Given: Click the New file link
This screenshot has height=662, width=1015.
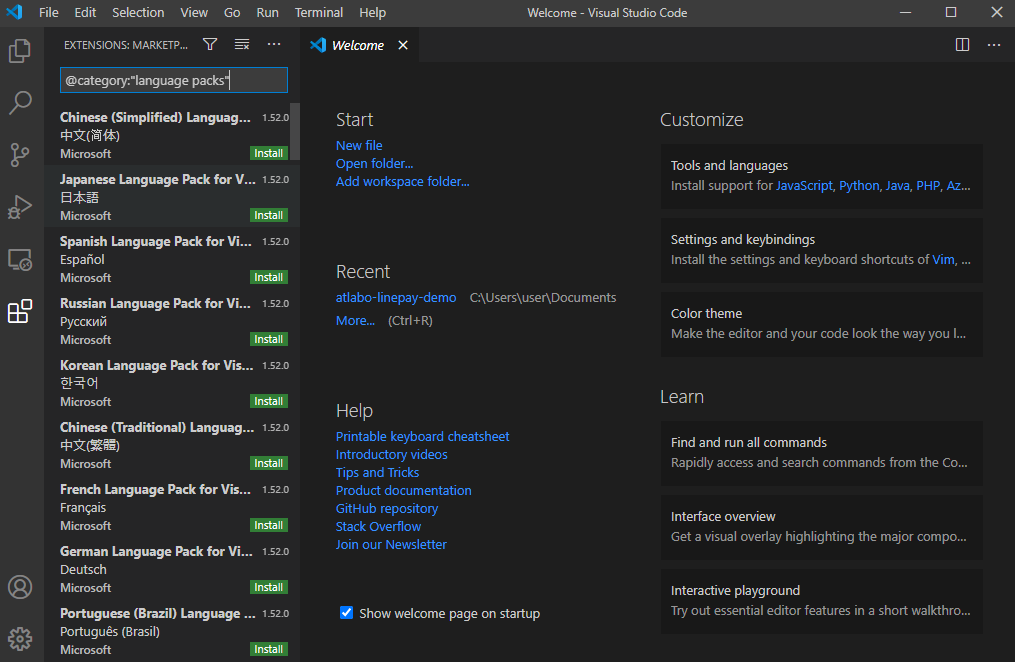Looking at the screenshot, I should [x=359, y=146].
